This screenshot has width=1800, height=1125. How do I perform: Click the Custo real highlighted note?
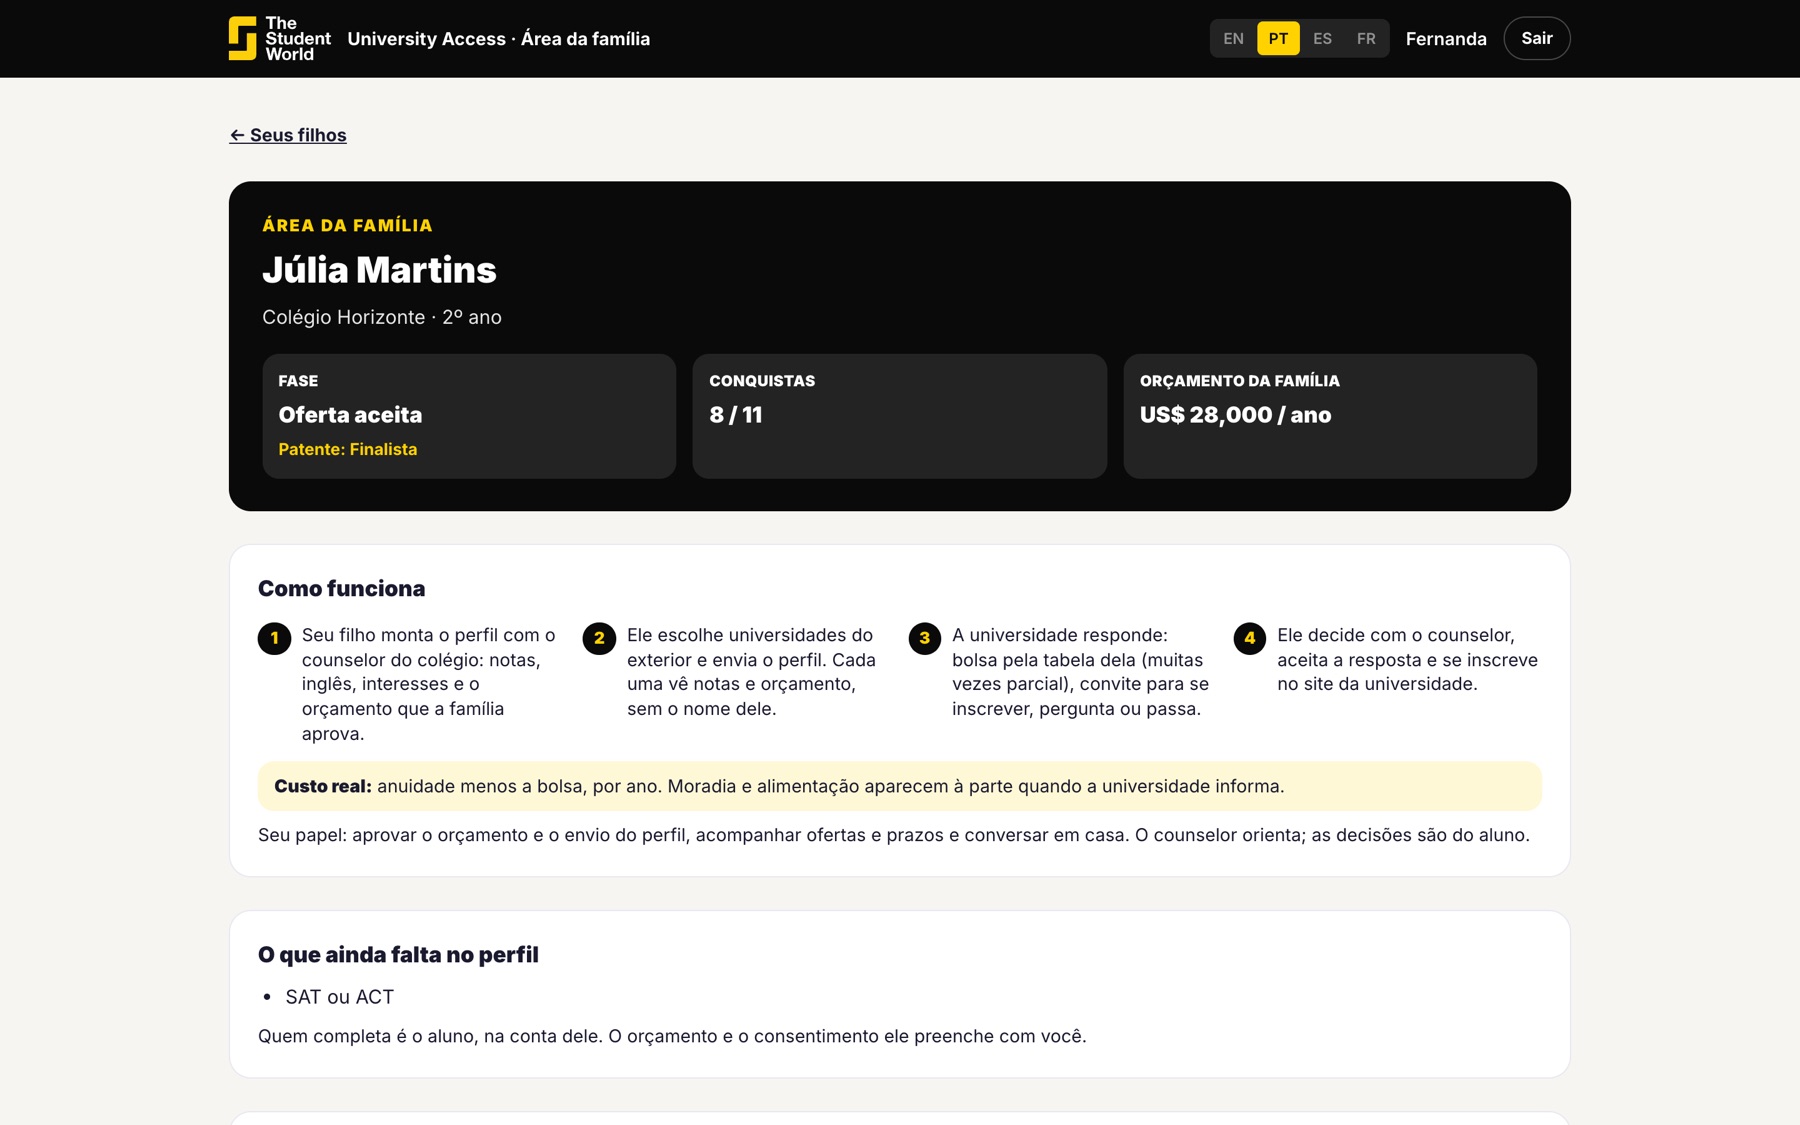click(x=899, y=786)
